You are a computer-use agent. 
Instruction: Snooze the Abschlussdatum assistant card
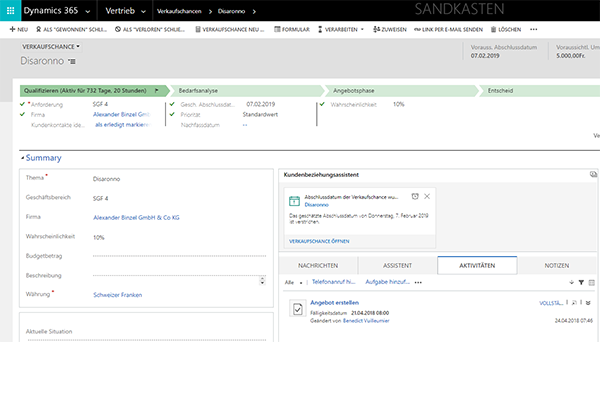tap(415, 196)
